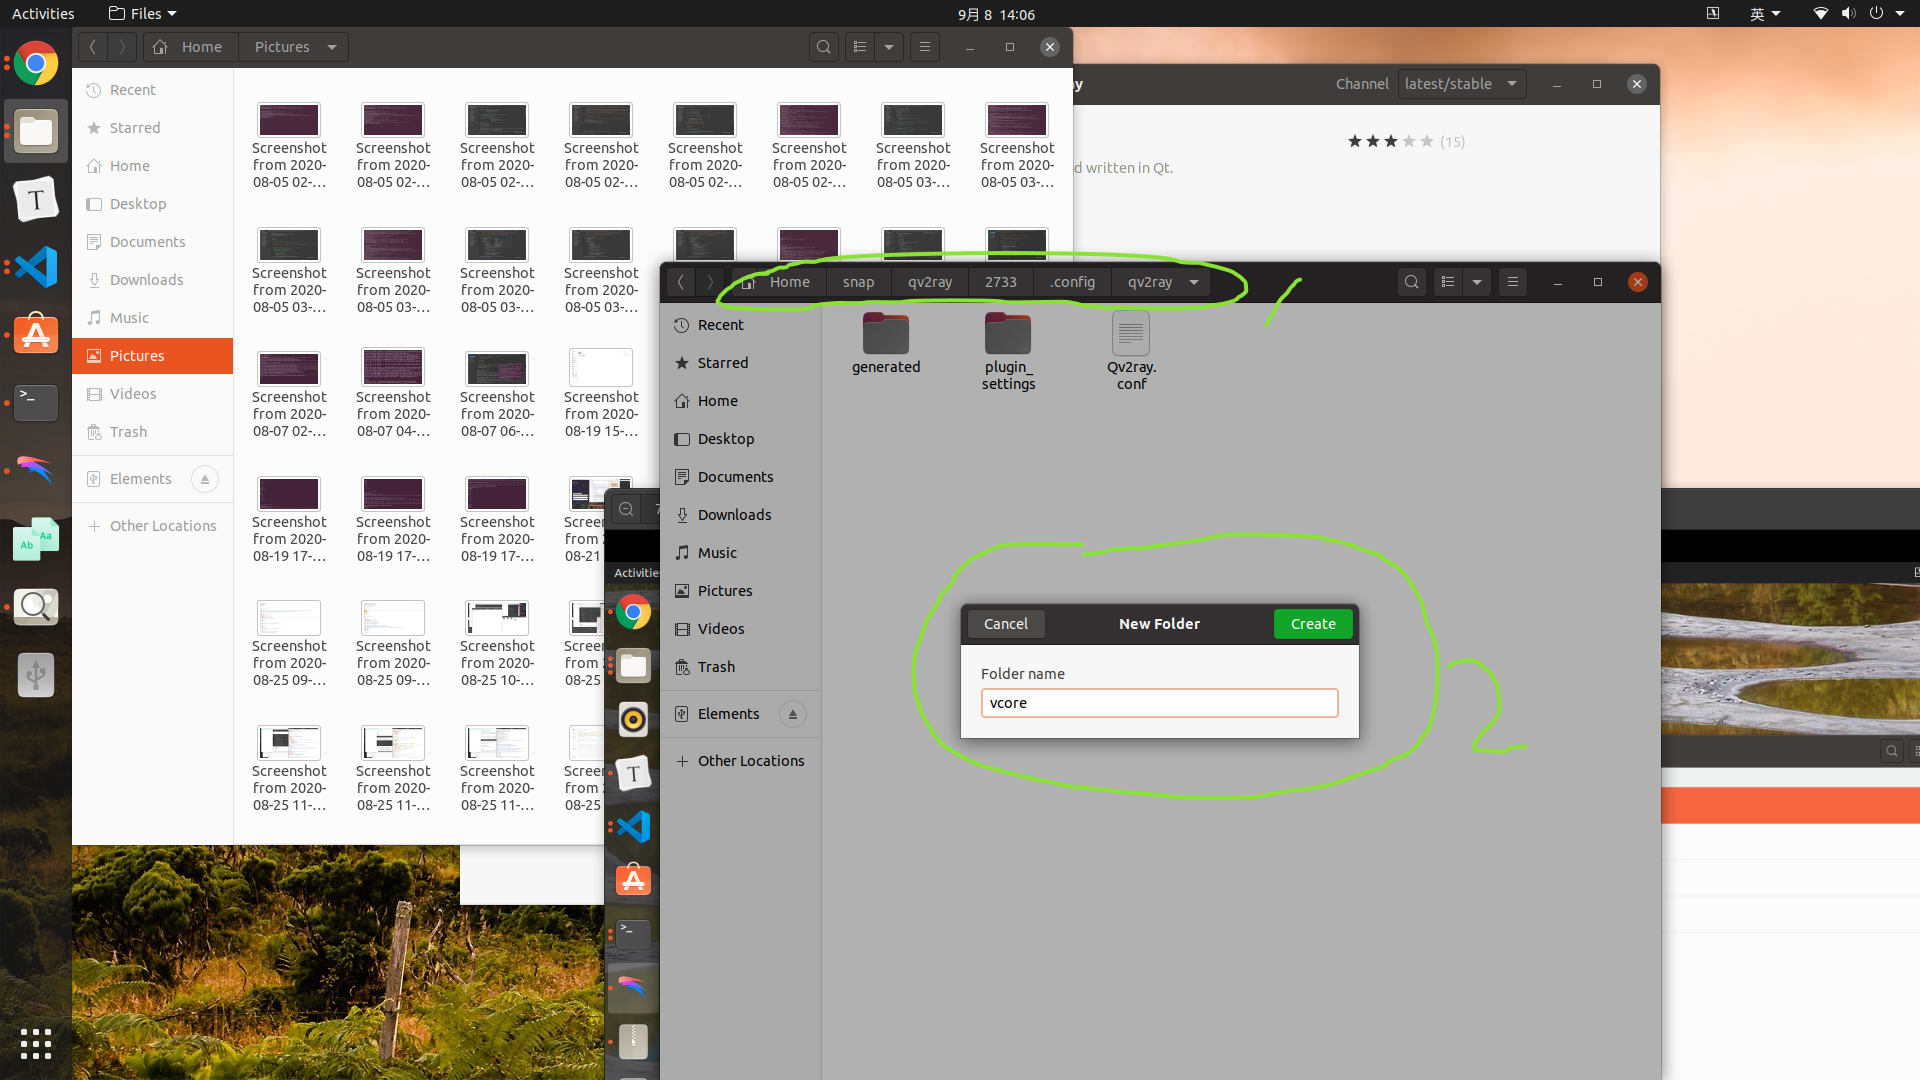This screenshot has height=1080, width=1920.
Task: Go back in Pictures file manager
Action: [x=93, y=47]
